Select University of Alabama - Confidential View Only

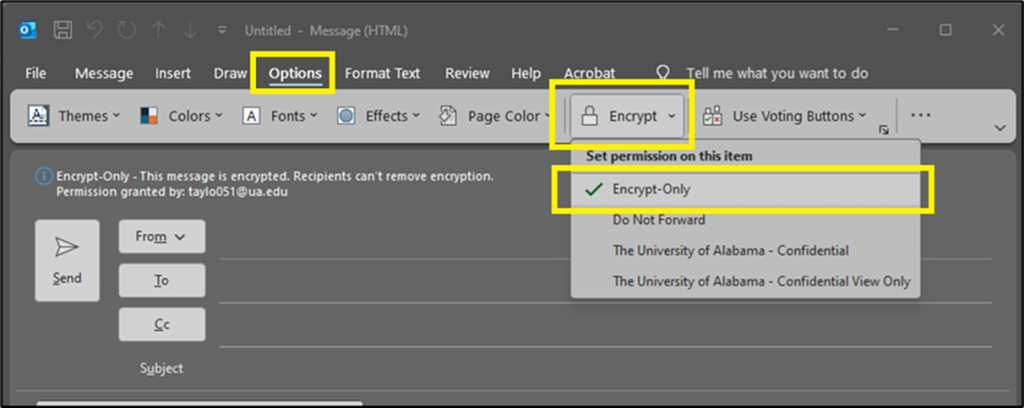(x=761, y=281)
